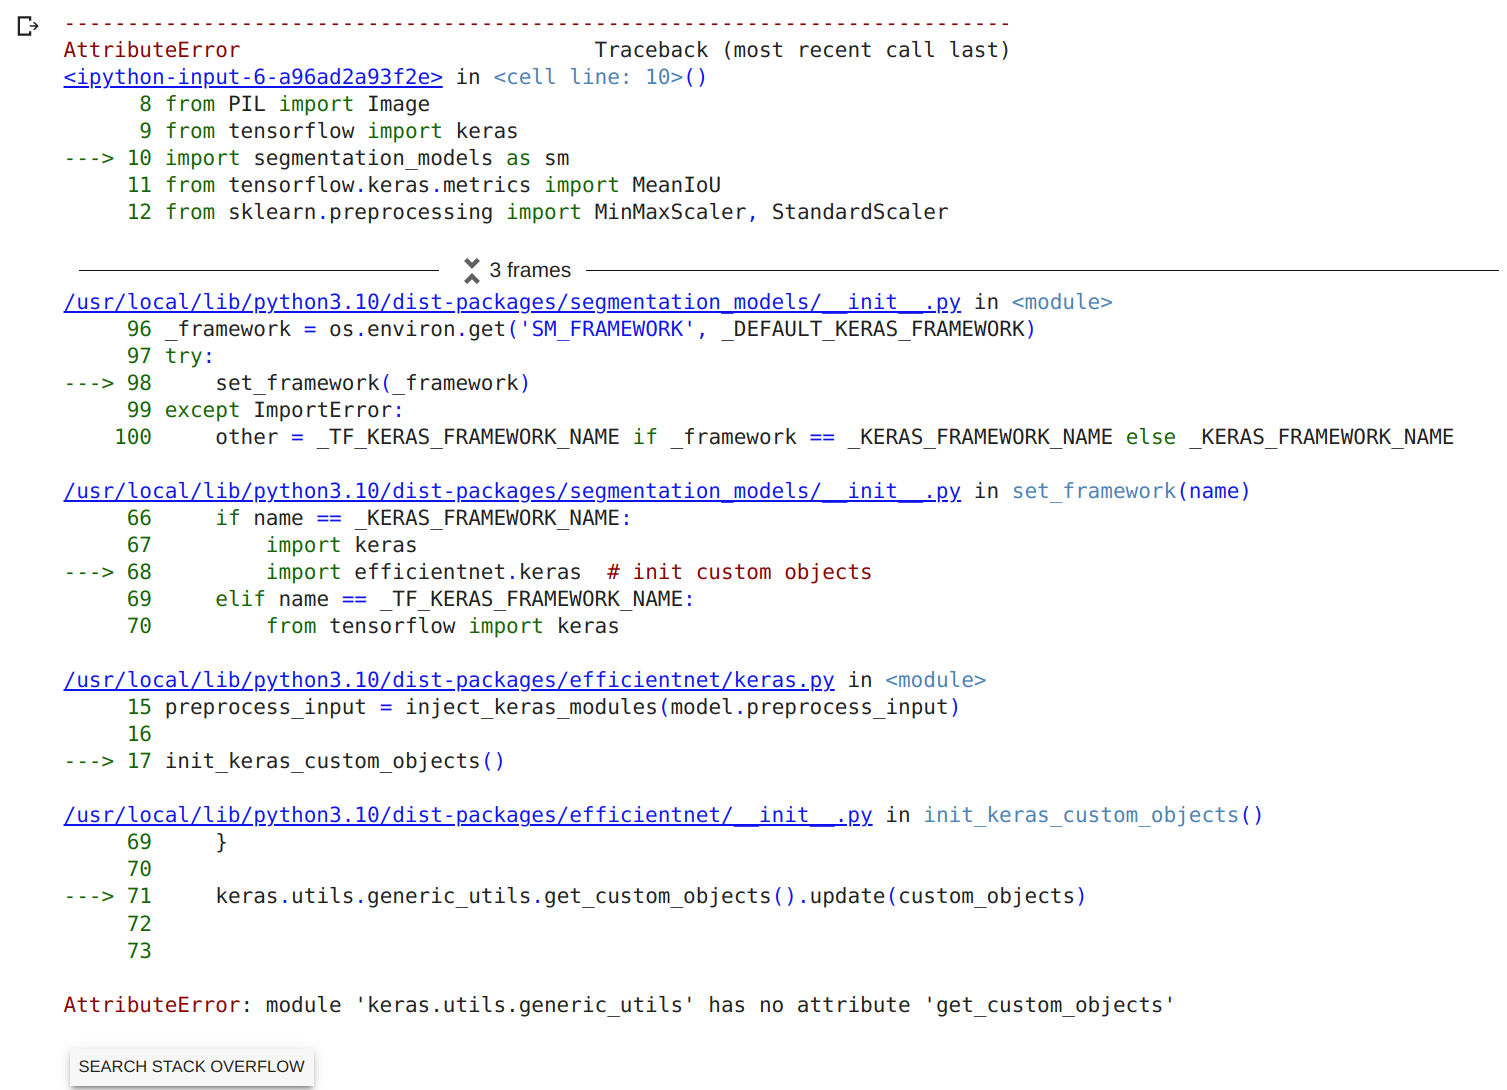Click the AttributeError heading at the top of the traceback

tap(152, 50)
